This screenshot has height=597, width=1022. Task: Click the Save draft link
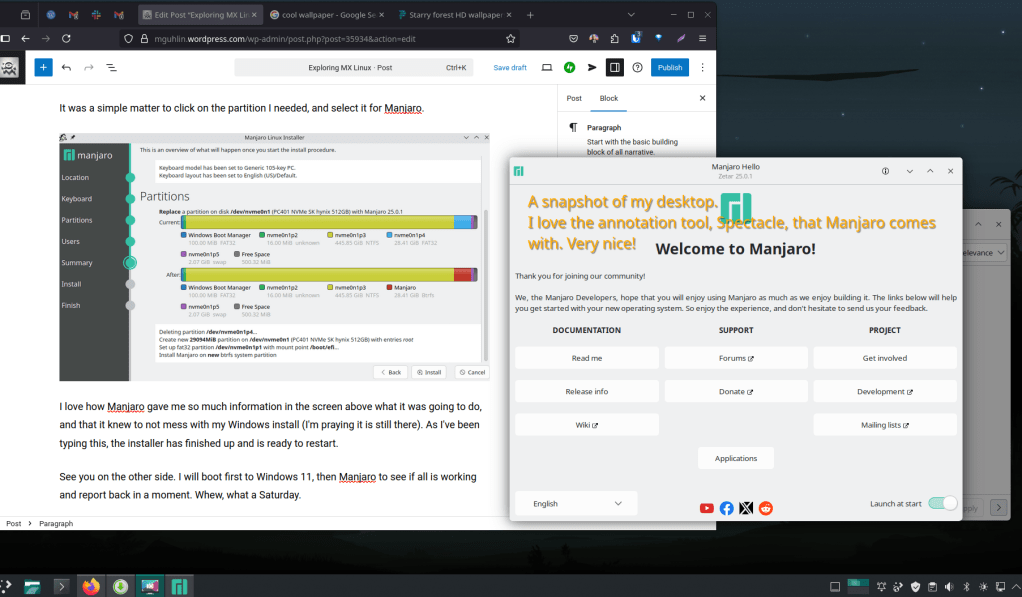tap(510, 67)
